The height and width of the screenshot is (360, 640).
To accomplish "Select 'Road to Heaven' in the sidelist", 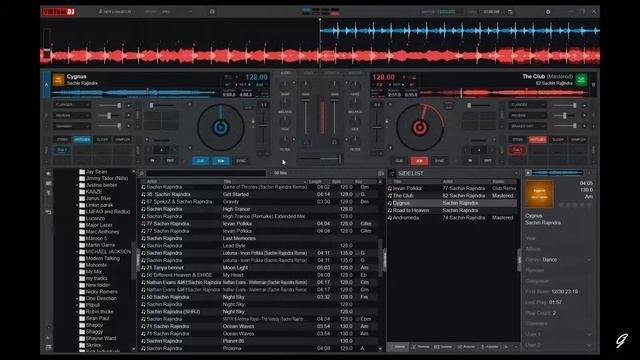I will tap(452, 210).
